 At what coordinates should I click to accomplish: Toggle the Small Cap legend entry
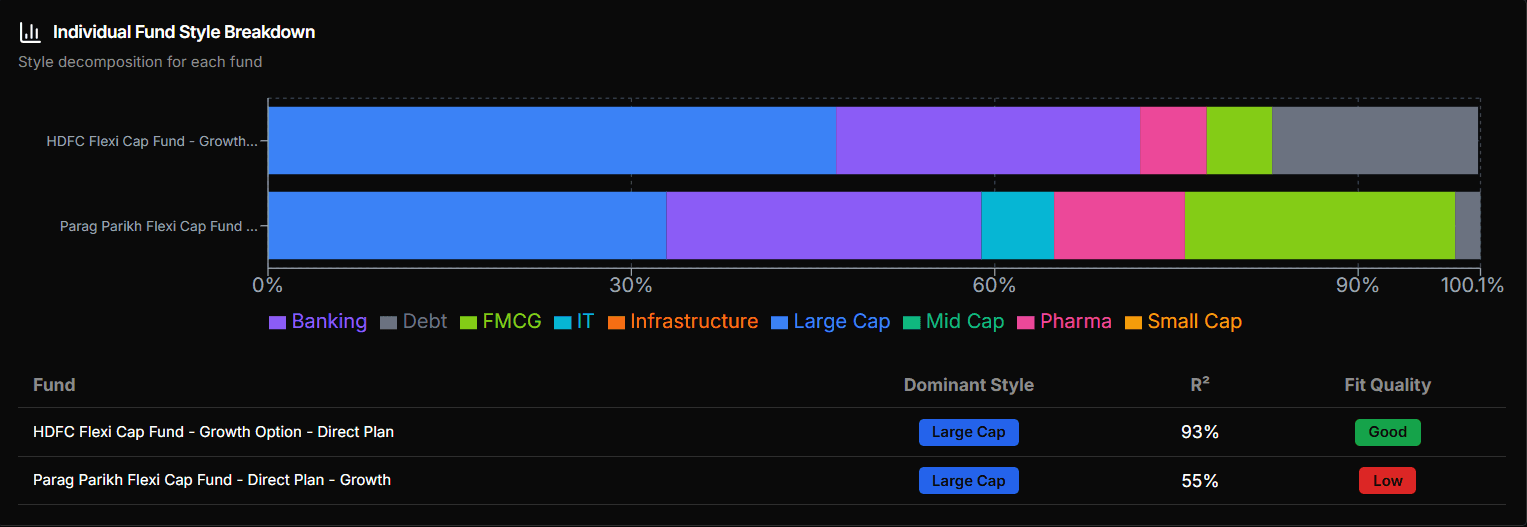[x=1183, y=322]
